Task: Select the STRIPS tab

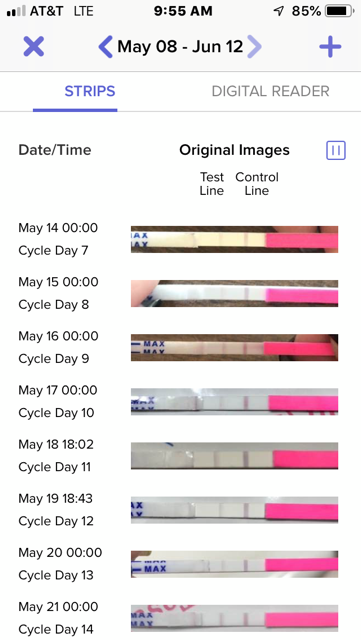Action: [90, 91]
